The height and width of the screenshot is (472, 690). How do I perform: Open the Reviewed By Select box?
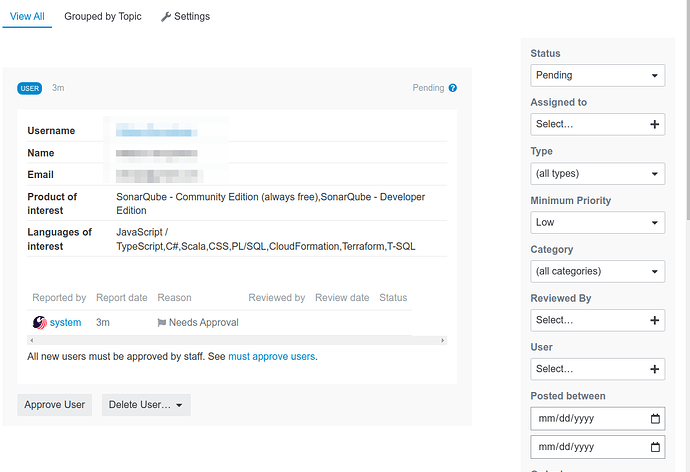coord(598,320)
